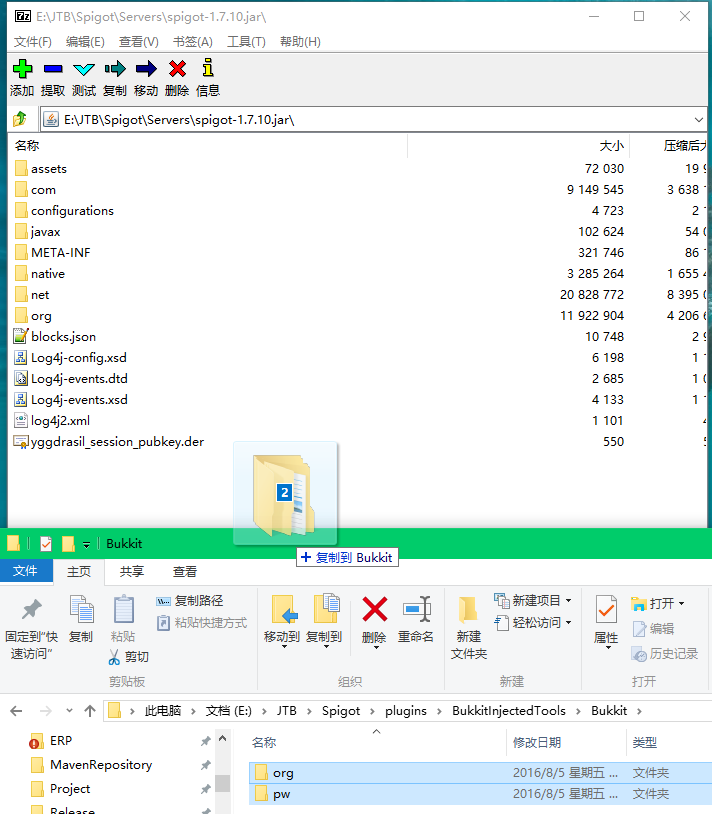712x814 pixels.
Task: Sort by 大小 size column
Action: (612, 146)
